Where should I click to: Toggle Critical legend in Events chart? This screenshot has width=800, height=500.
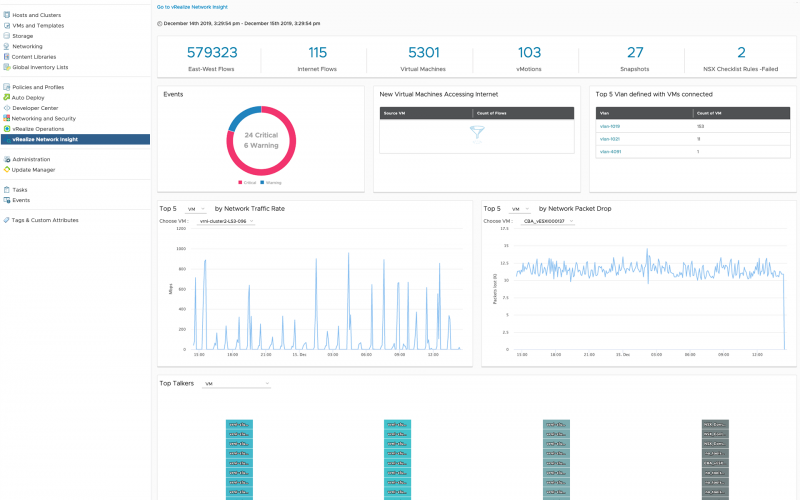click(247, 183)
